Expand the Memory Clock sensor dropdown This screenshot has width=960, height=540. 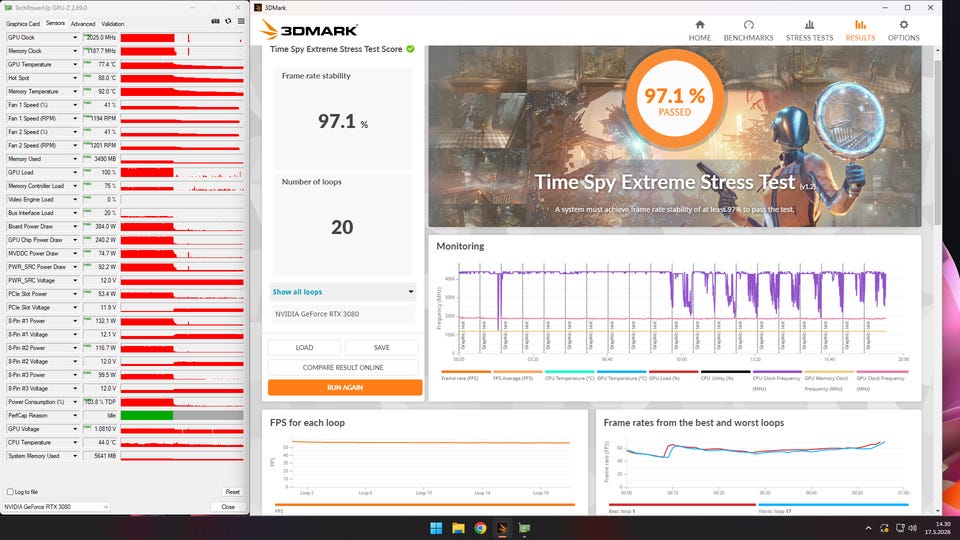click(75, 51)
